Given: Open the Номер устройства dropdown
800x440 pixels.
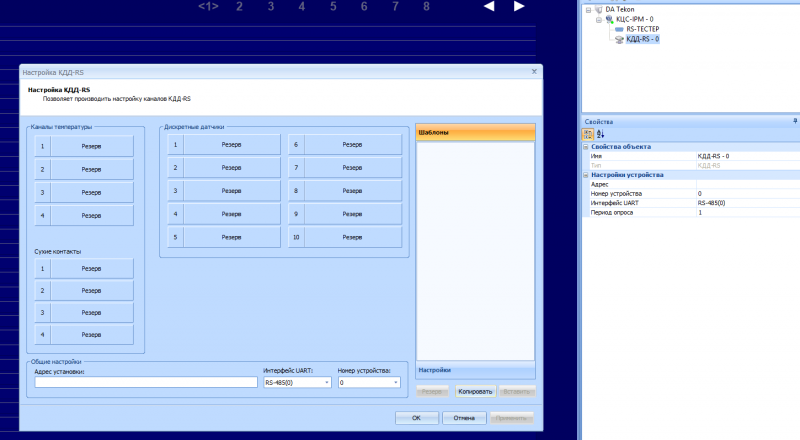Looking at the screenshot, I should [x=396, y=382].
